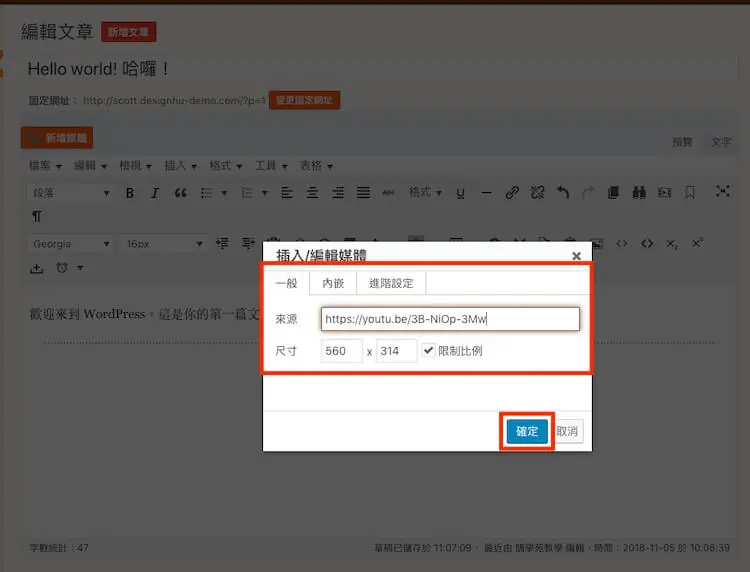
Task: Open the 編輯 menu
Action: pos(90,166)
